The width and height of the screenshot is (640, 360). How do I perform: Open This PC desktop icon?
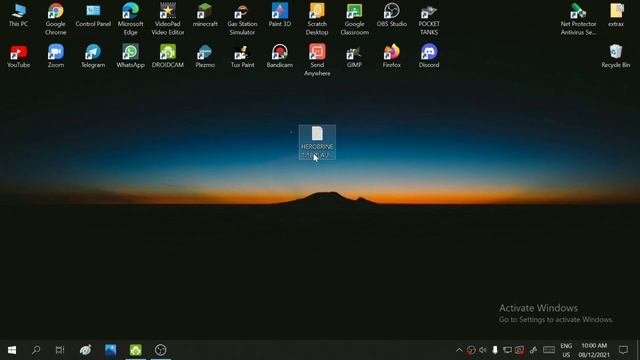18,15
